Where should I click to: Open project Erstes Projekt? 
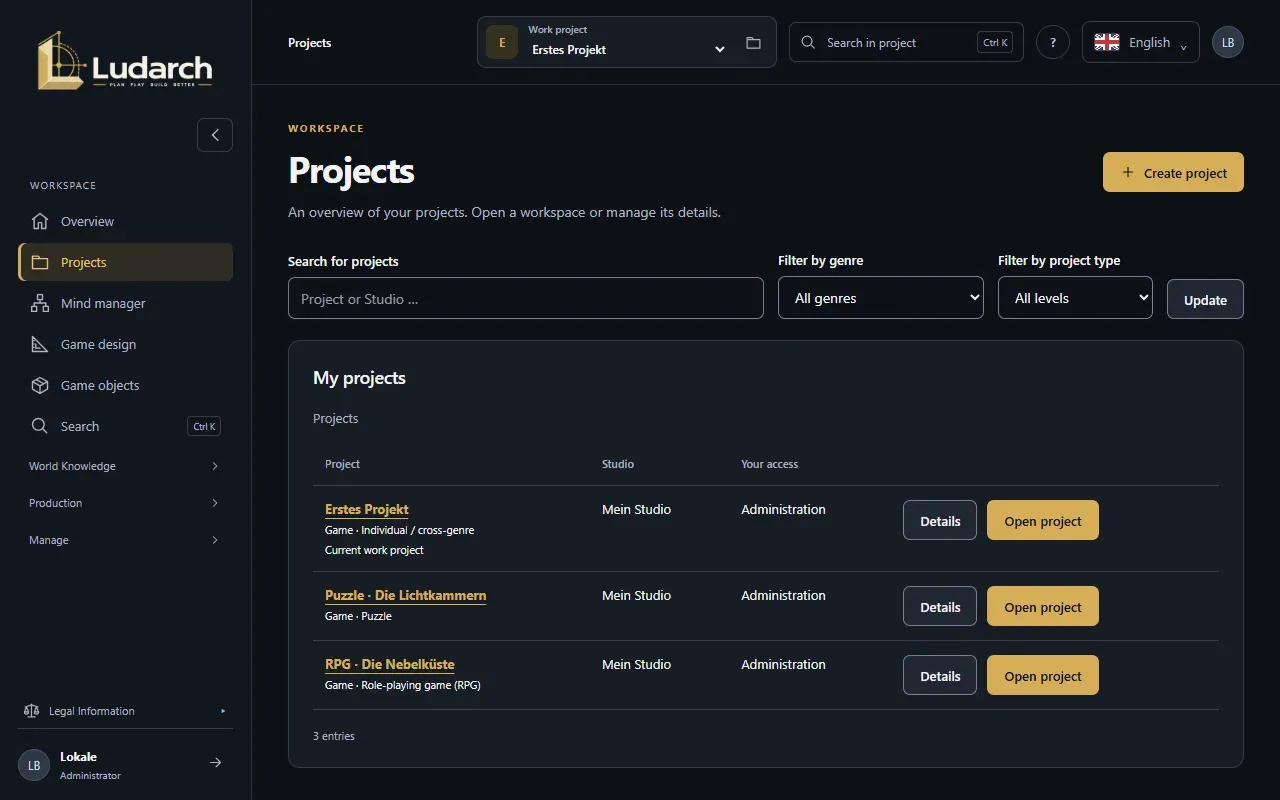pos(1043,520)
